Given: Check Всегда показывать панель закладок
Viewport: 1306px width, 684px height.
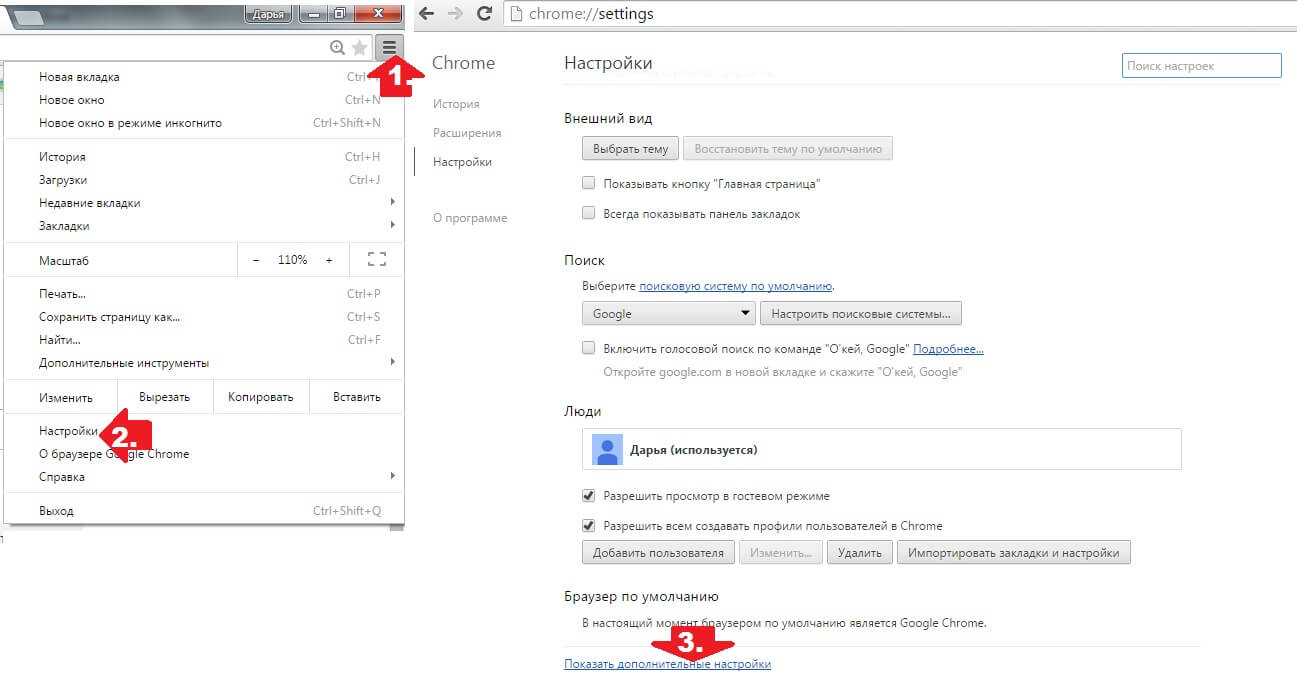Looking at the screenshot, I should [589, 214].
